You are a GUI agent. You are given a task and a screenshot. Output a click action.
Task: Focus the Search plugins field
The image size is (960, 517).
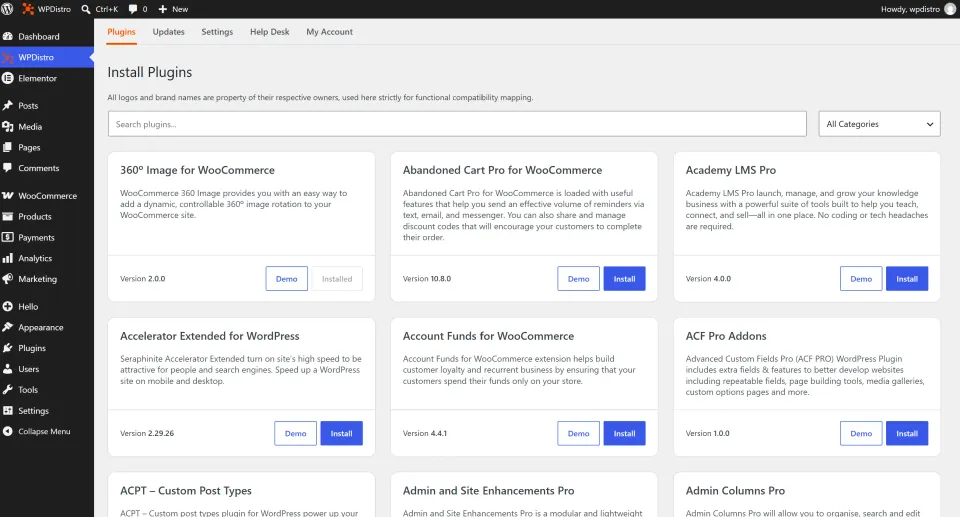click(x=457, y=124)
